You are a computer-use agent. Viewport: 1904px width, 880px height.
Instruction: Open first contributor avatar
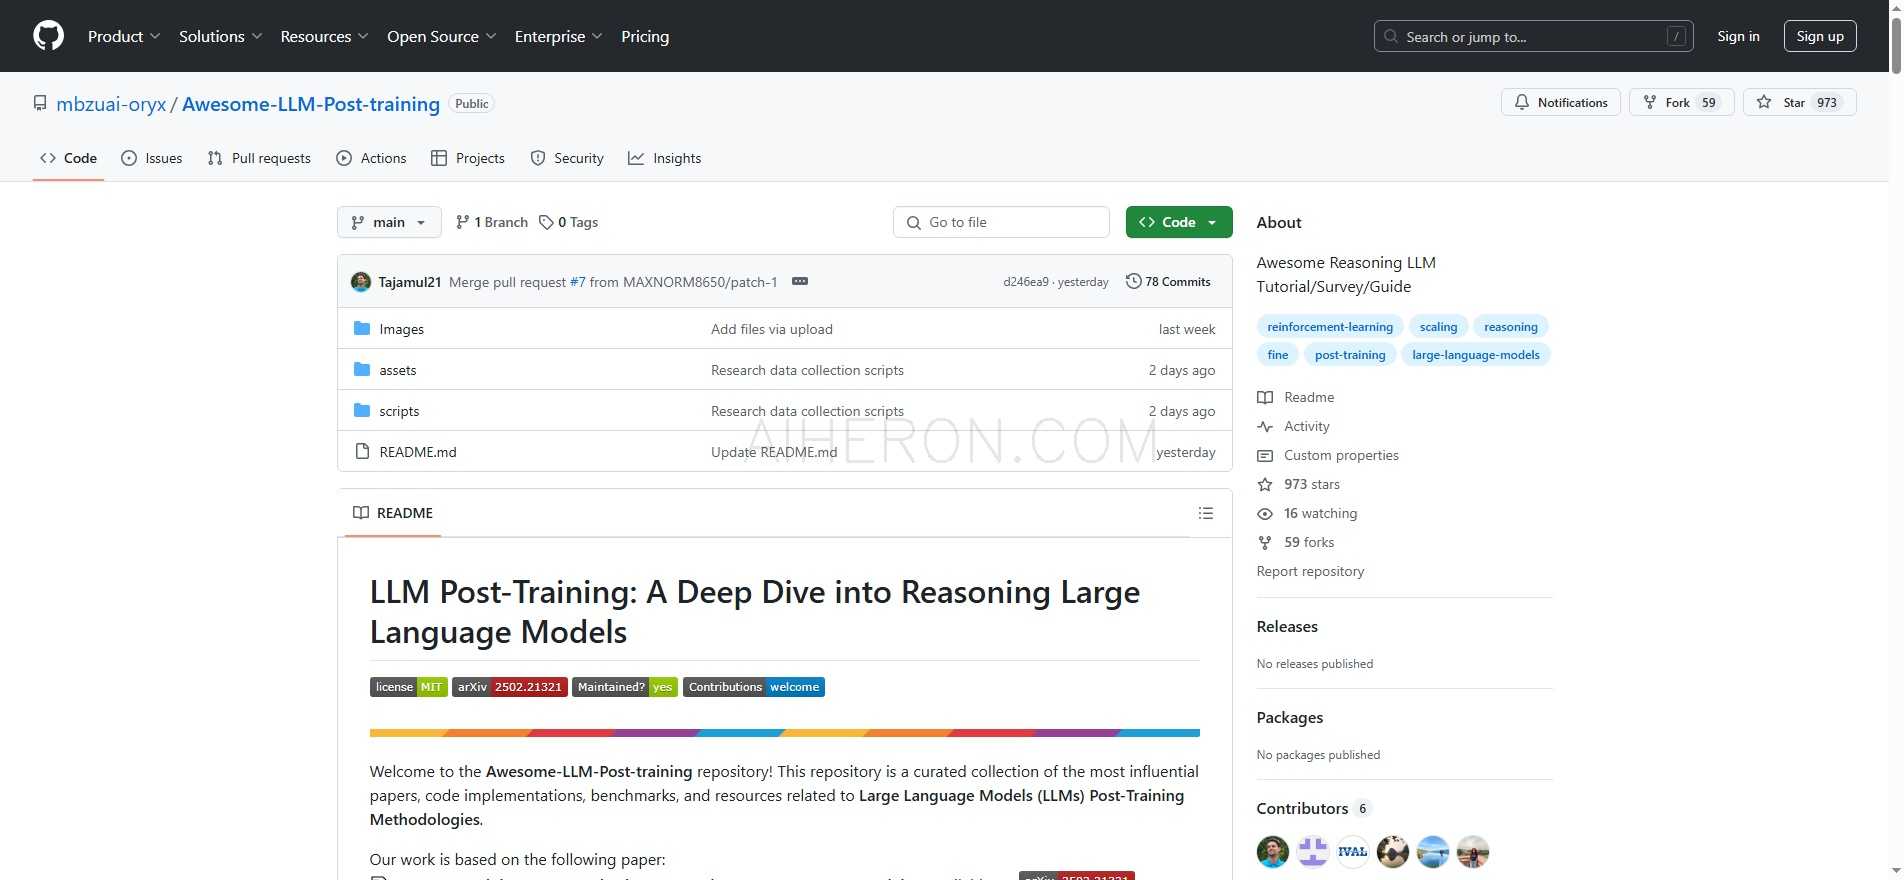tap(1273, 851)
